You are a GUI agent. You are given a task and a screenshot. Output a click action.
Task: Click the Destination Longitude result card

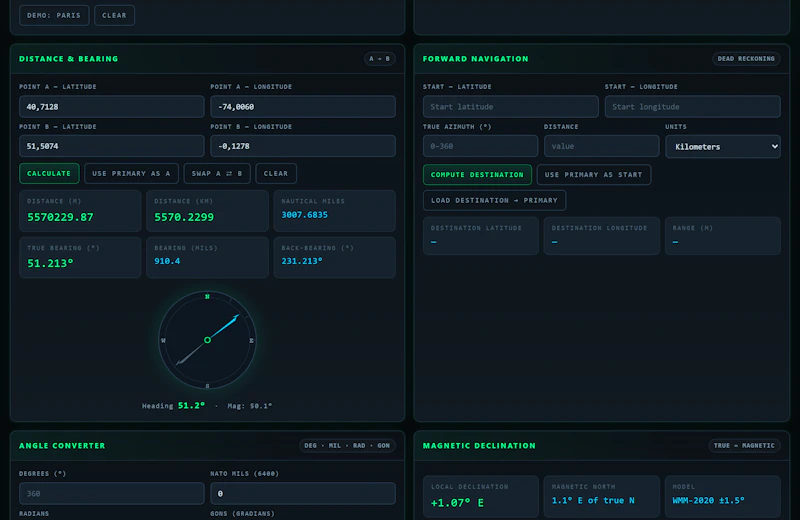coord(602,236)
